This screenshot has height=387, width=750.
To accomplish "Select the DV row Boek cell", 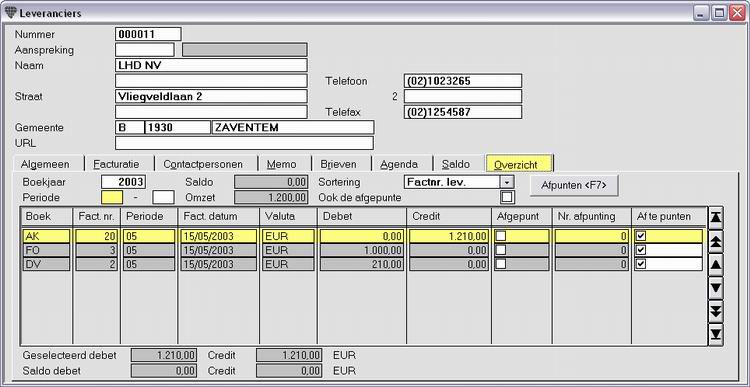I will click(46, 264).
